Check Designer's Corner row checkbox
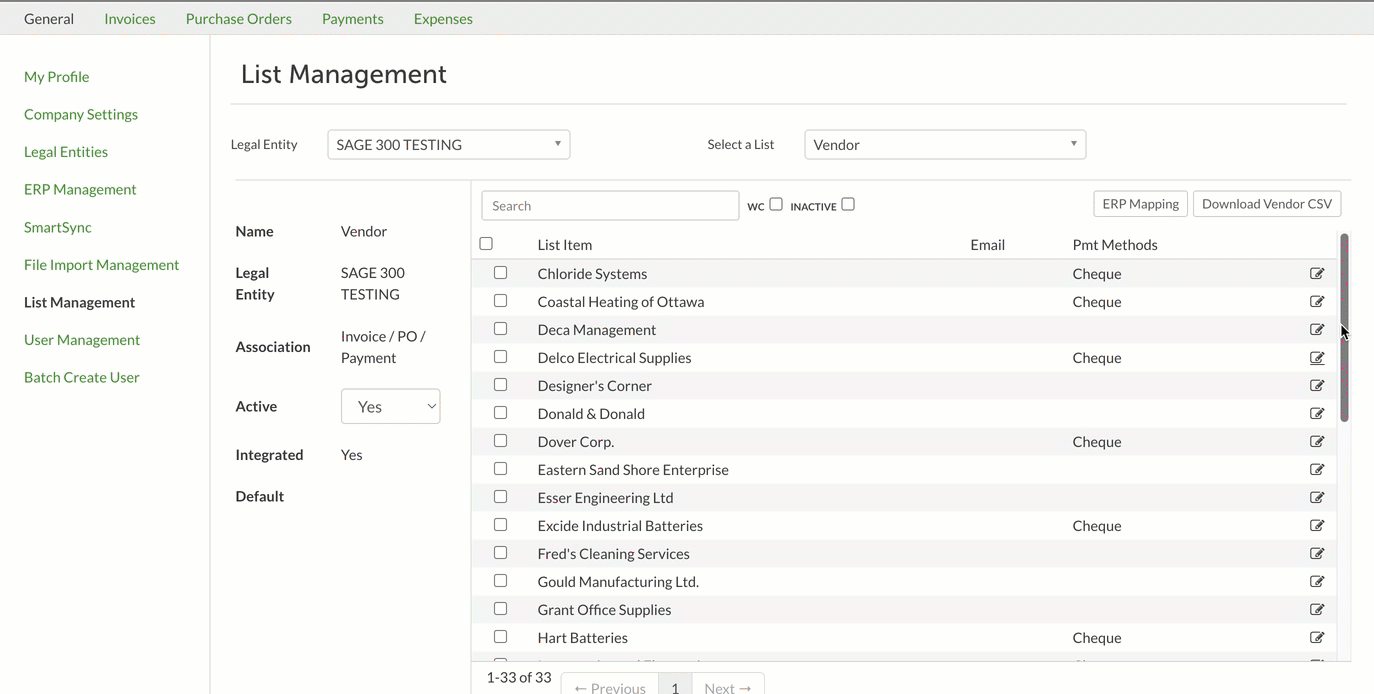The image size is (1374, 694). pos(501,384)
